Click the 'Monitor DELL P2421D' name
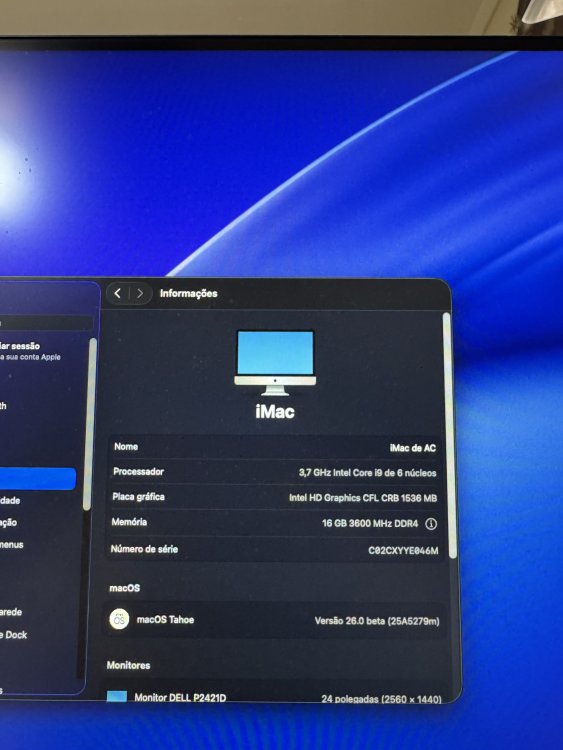 click(180, 697)
